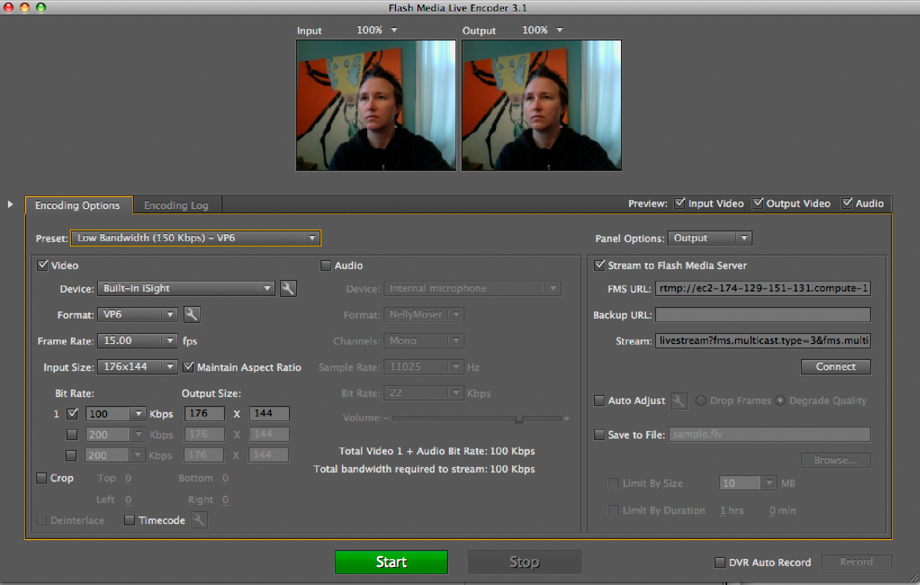Open video device settings wrench

point(288,288)
